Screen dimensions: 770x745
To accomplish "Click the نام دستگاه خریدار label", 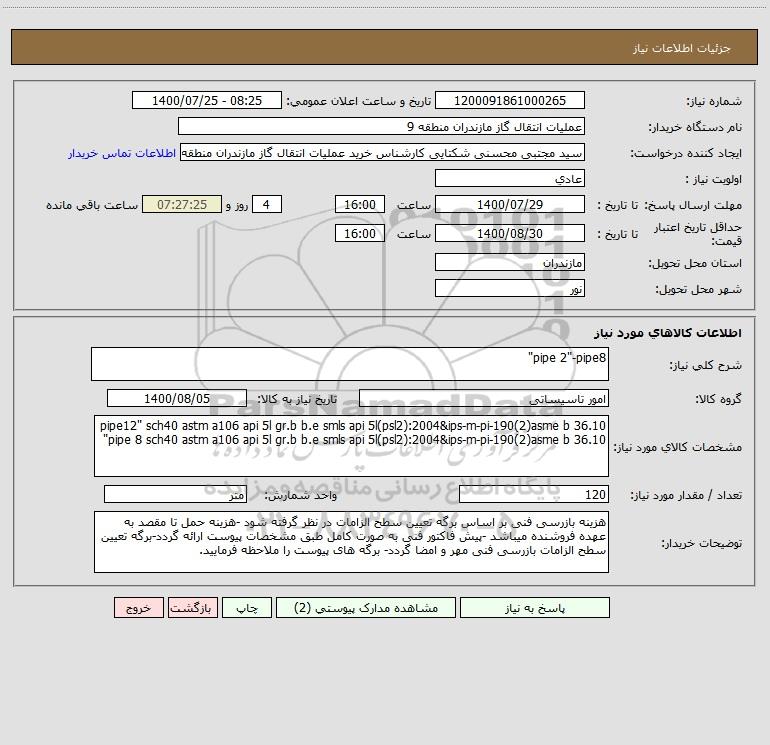I will click(695, 127).
